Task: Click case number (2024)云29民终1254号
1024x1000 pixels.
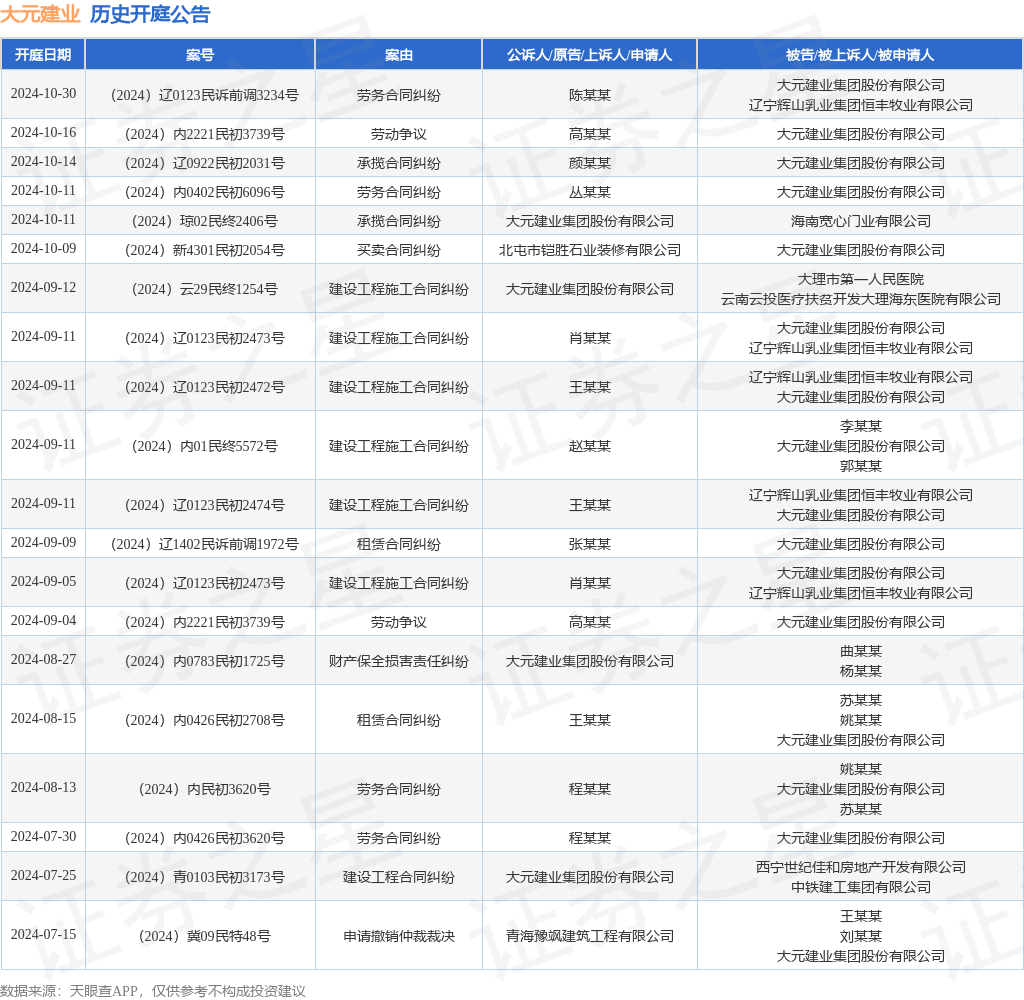Action: pyautogui.click(x=204, y=289)
